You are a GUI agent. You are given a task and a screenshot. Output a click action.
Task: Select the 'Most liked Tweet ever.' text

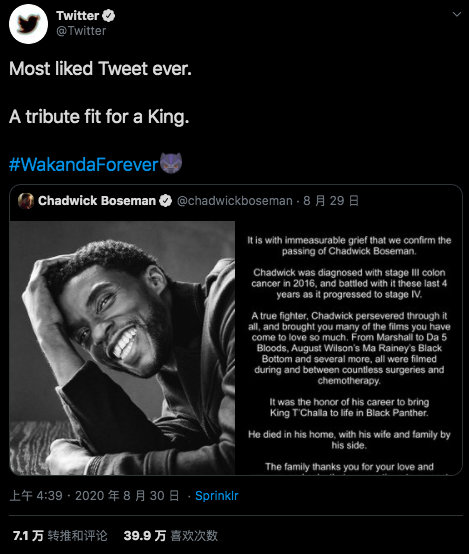[100, 68]
